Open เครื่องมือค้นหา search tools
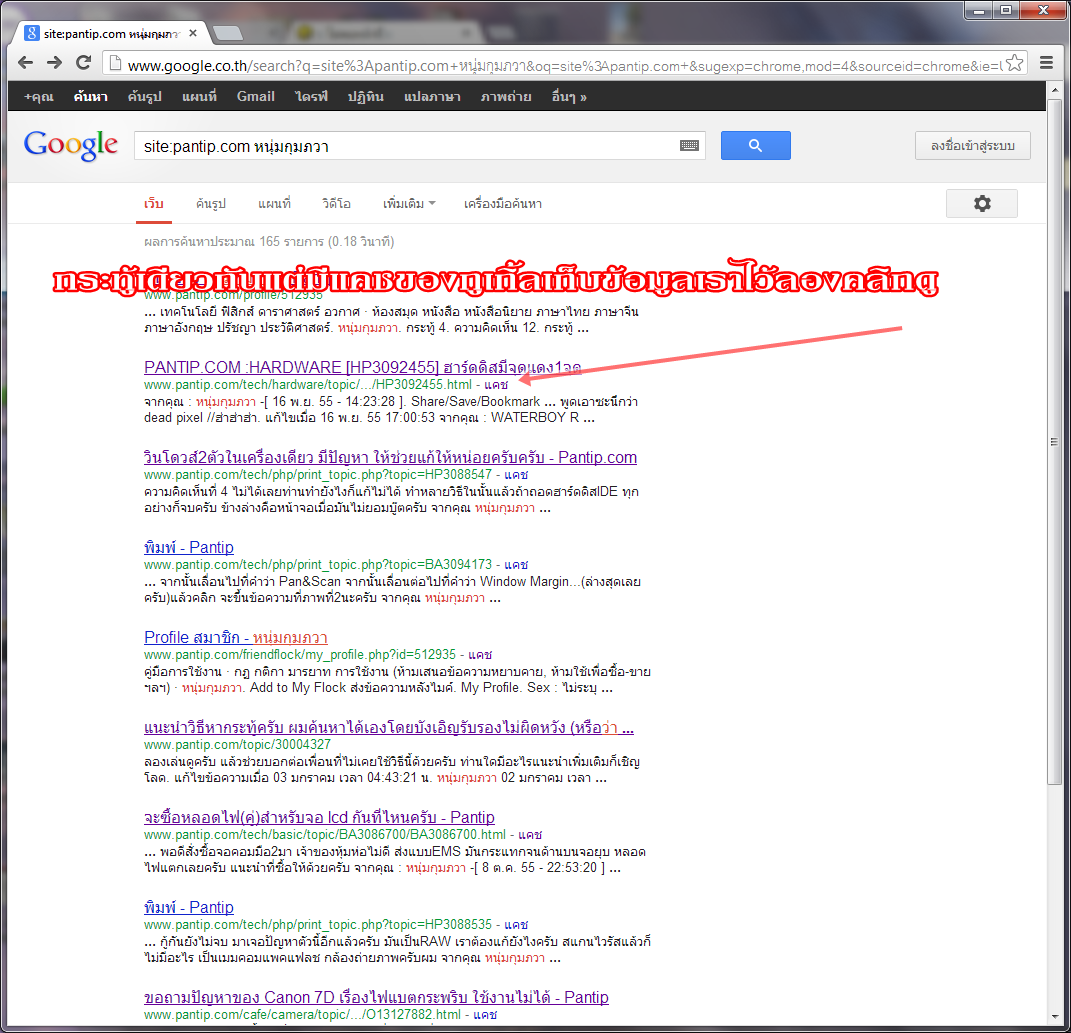The height and width of the screenshot is (1033, 1071). [x=503, y=204]
